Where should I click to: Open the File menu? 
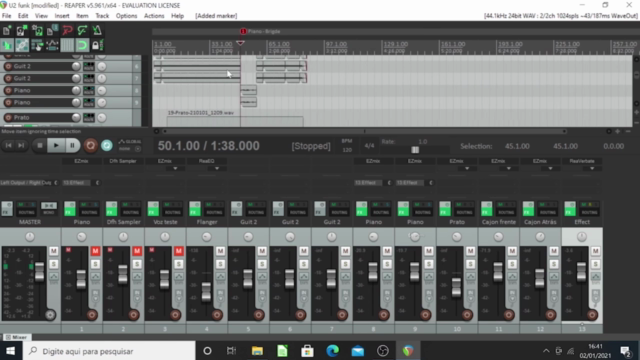(x=7, y=16)
